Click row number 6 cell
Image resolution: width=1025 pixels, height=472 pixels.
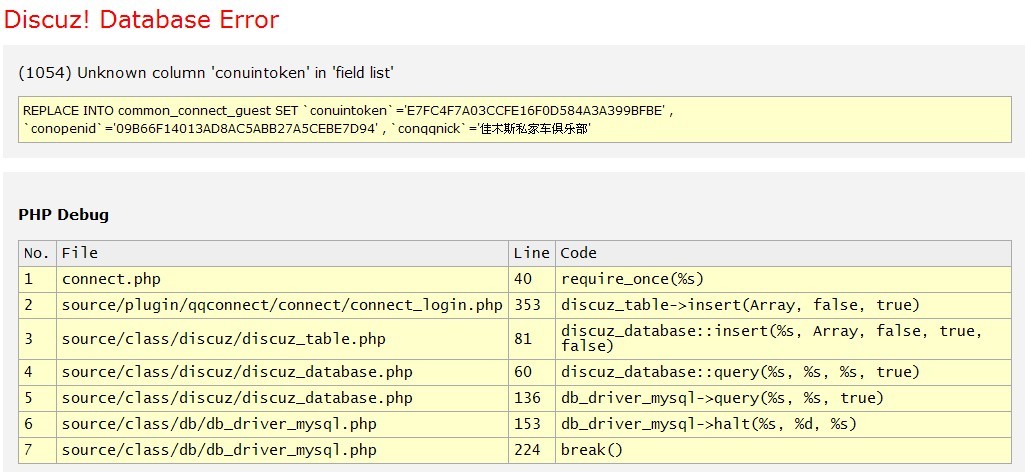[37, 424]
